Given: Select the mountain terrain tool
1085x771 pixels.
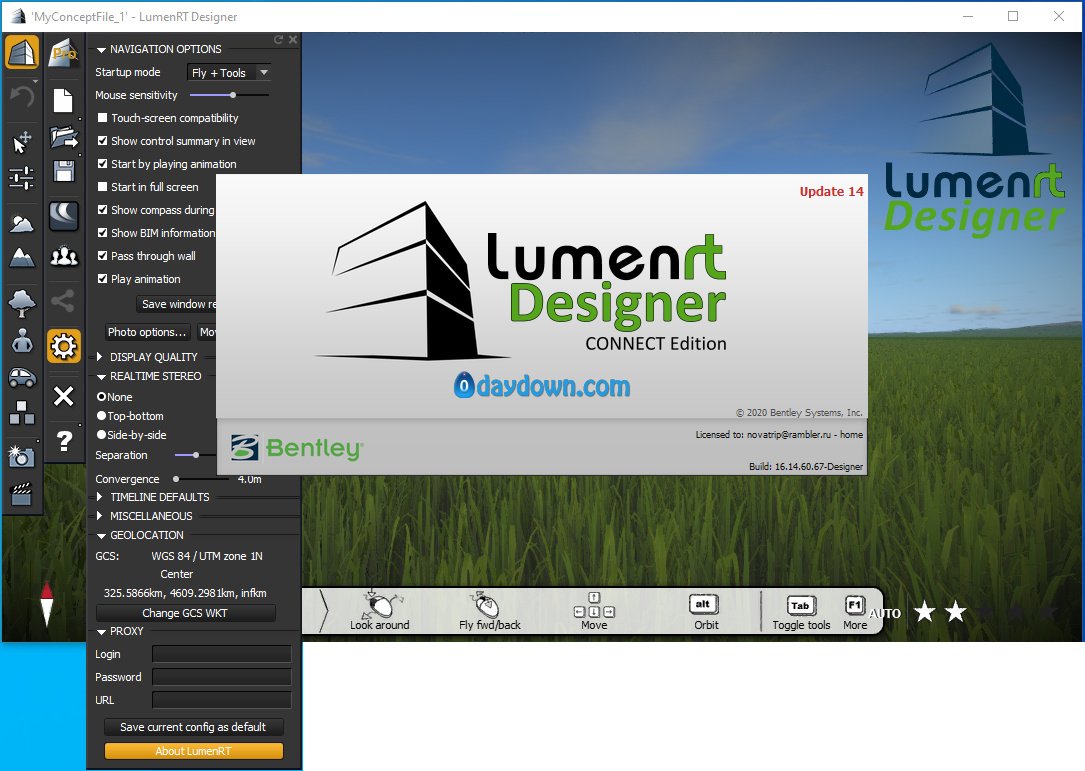Looking at the screenshot, I should pos(21,257).
